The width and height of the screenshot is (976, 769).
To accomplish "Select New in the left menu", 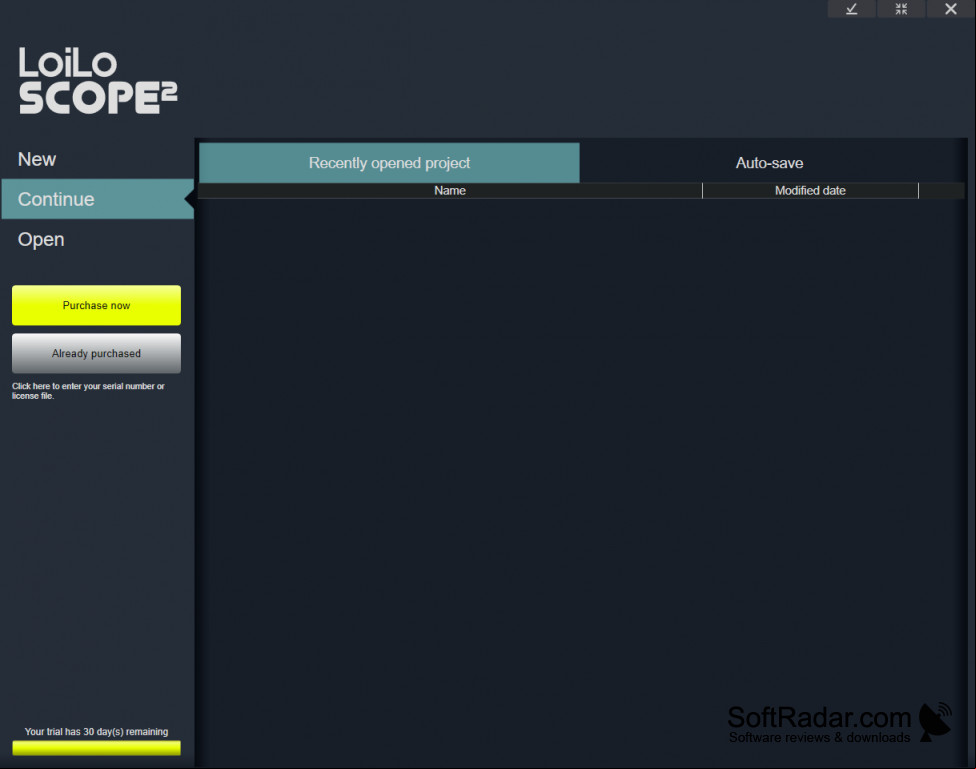I will (x=37, y=159).
